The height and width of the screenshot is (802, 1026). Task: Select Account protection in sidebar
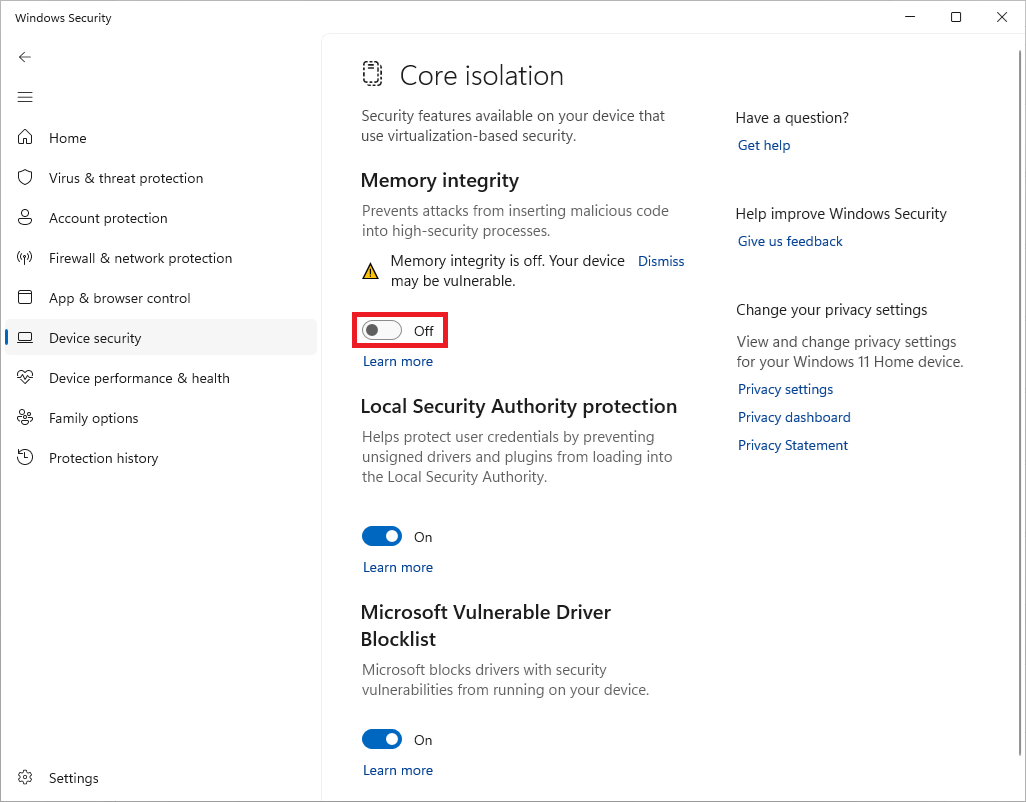click(108, 217)
